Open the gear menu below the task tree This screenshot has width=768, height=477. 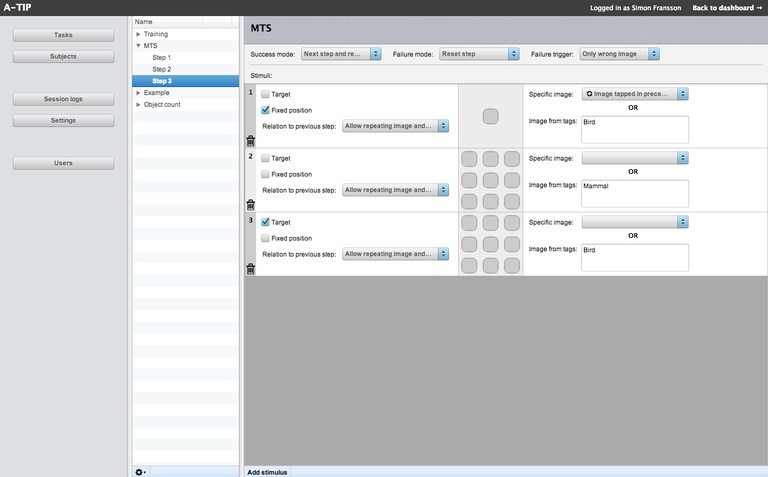140,471
